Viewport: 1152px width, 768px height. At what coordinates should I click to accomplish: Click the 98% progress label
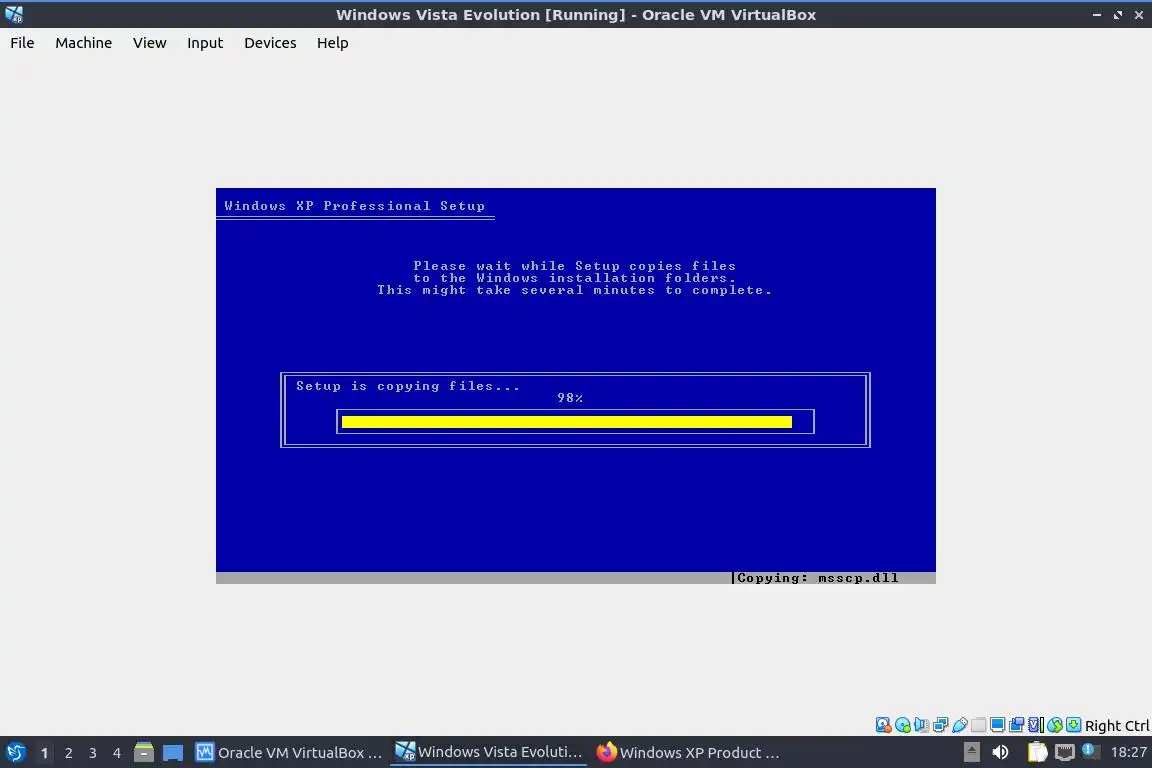pyautogui.click(x=570, y=398)
